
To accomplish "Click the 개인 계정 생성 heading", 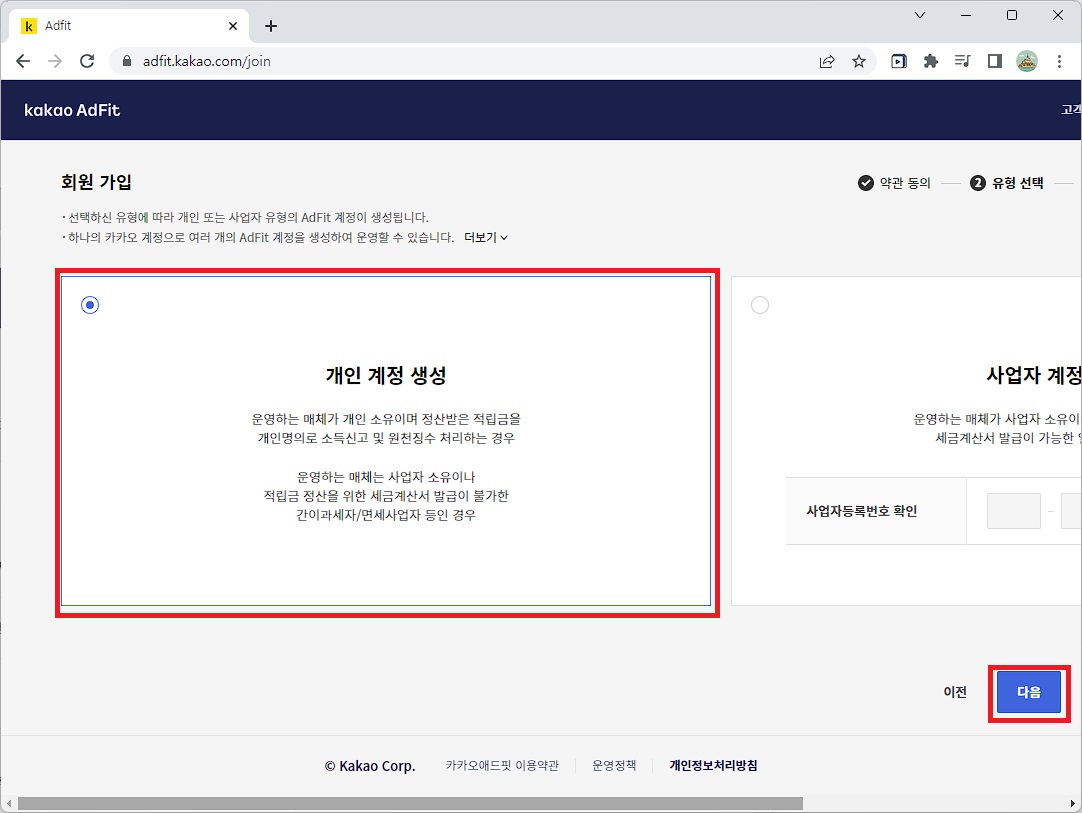I will (386, 375).
